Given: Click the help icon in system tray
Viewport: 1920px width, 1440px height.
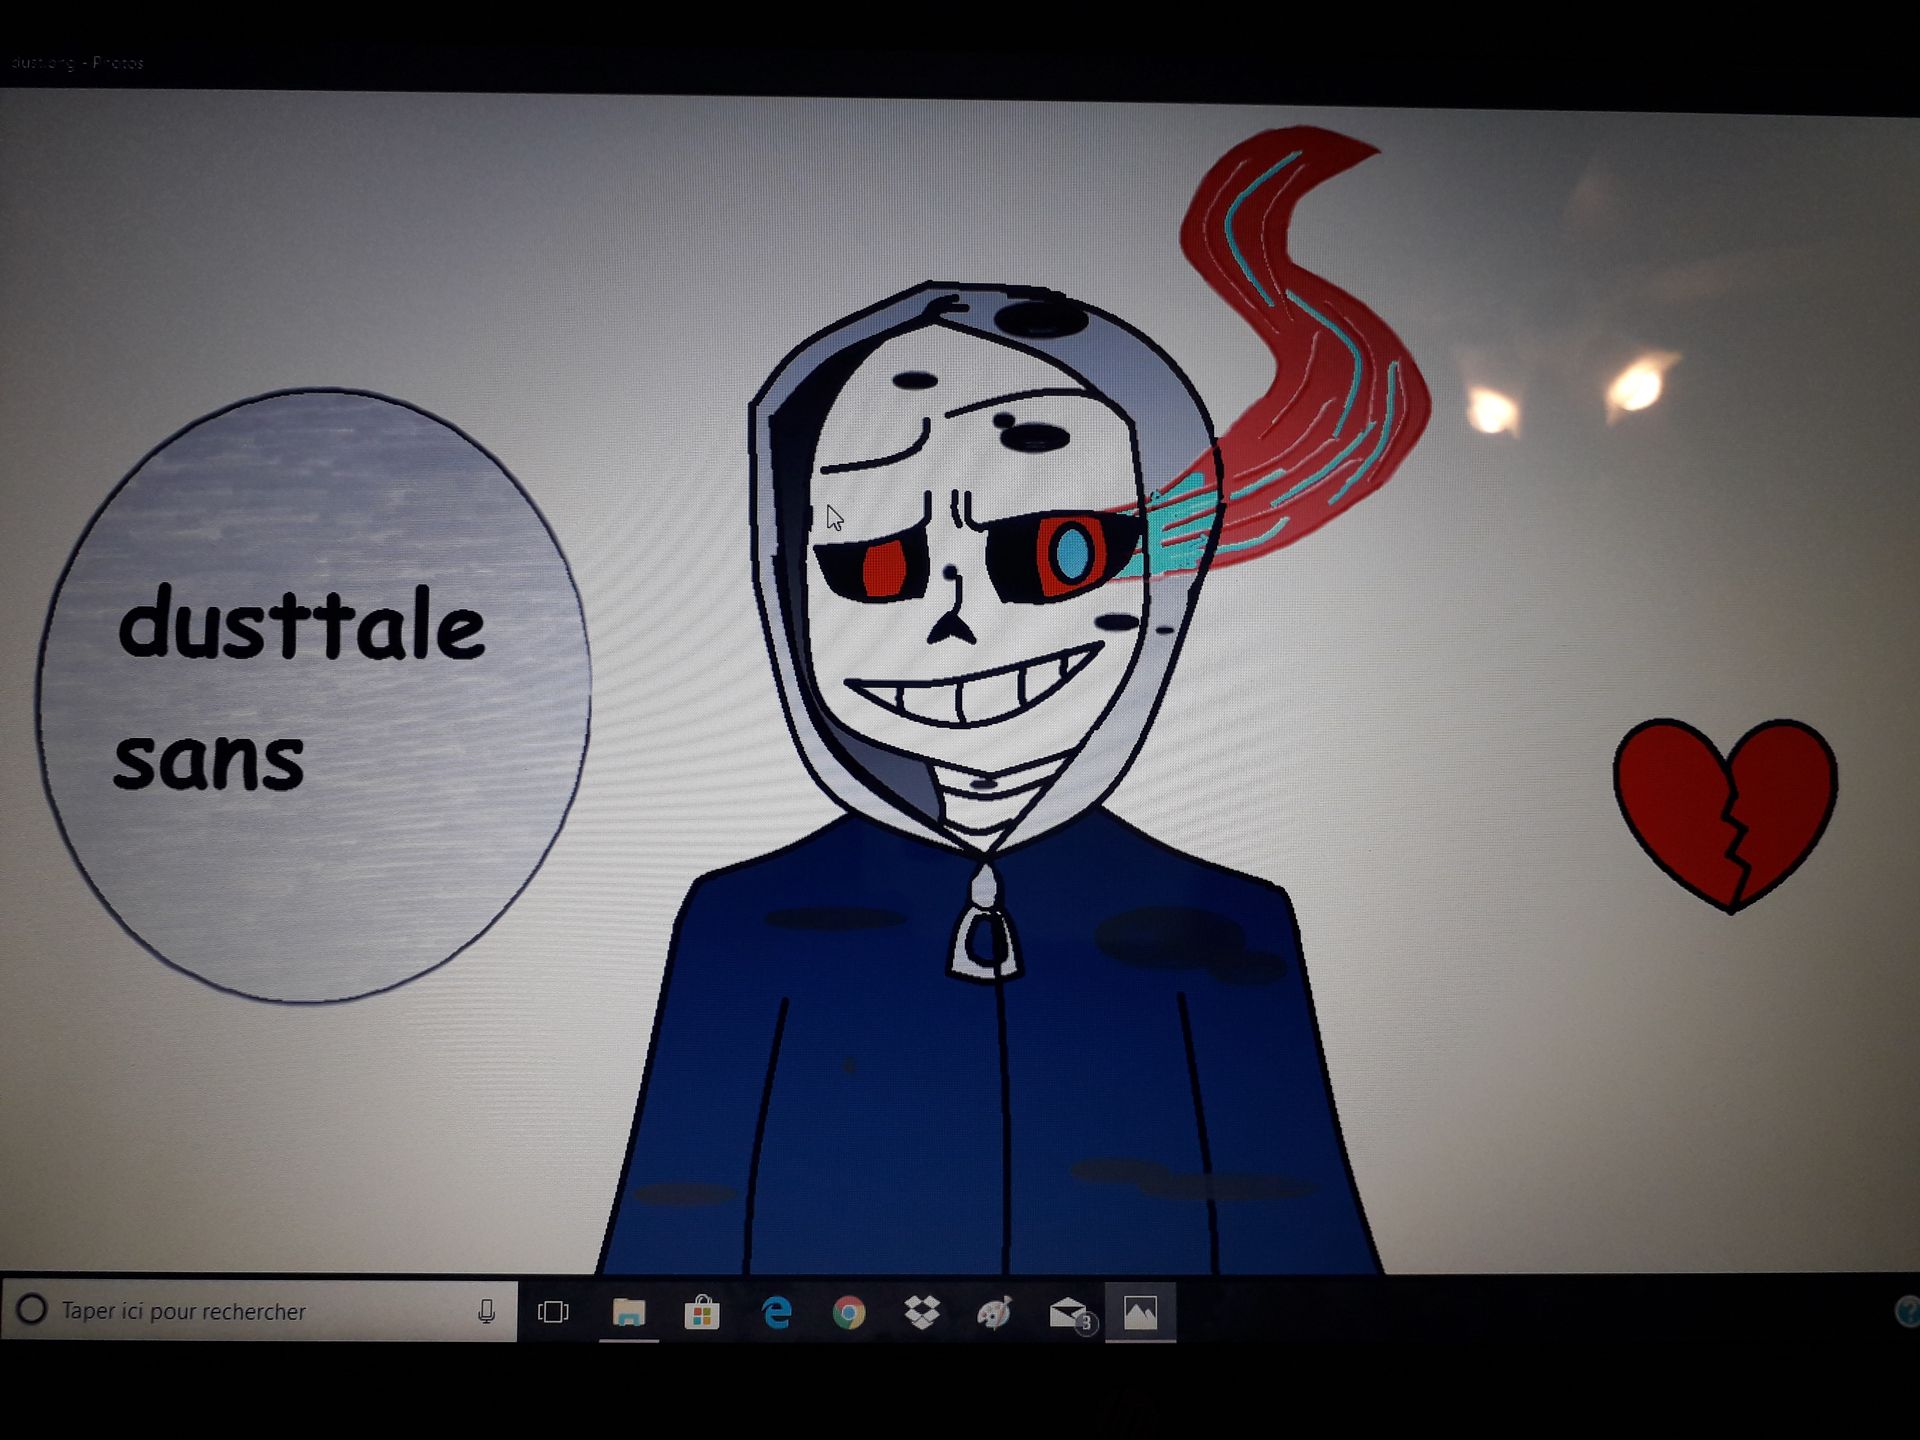Looking at the screenshot, I should (x=1908, y=1311).
